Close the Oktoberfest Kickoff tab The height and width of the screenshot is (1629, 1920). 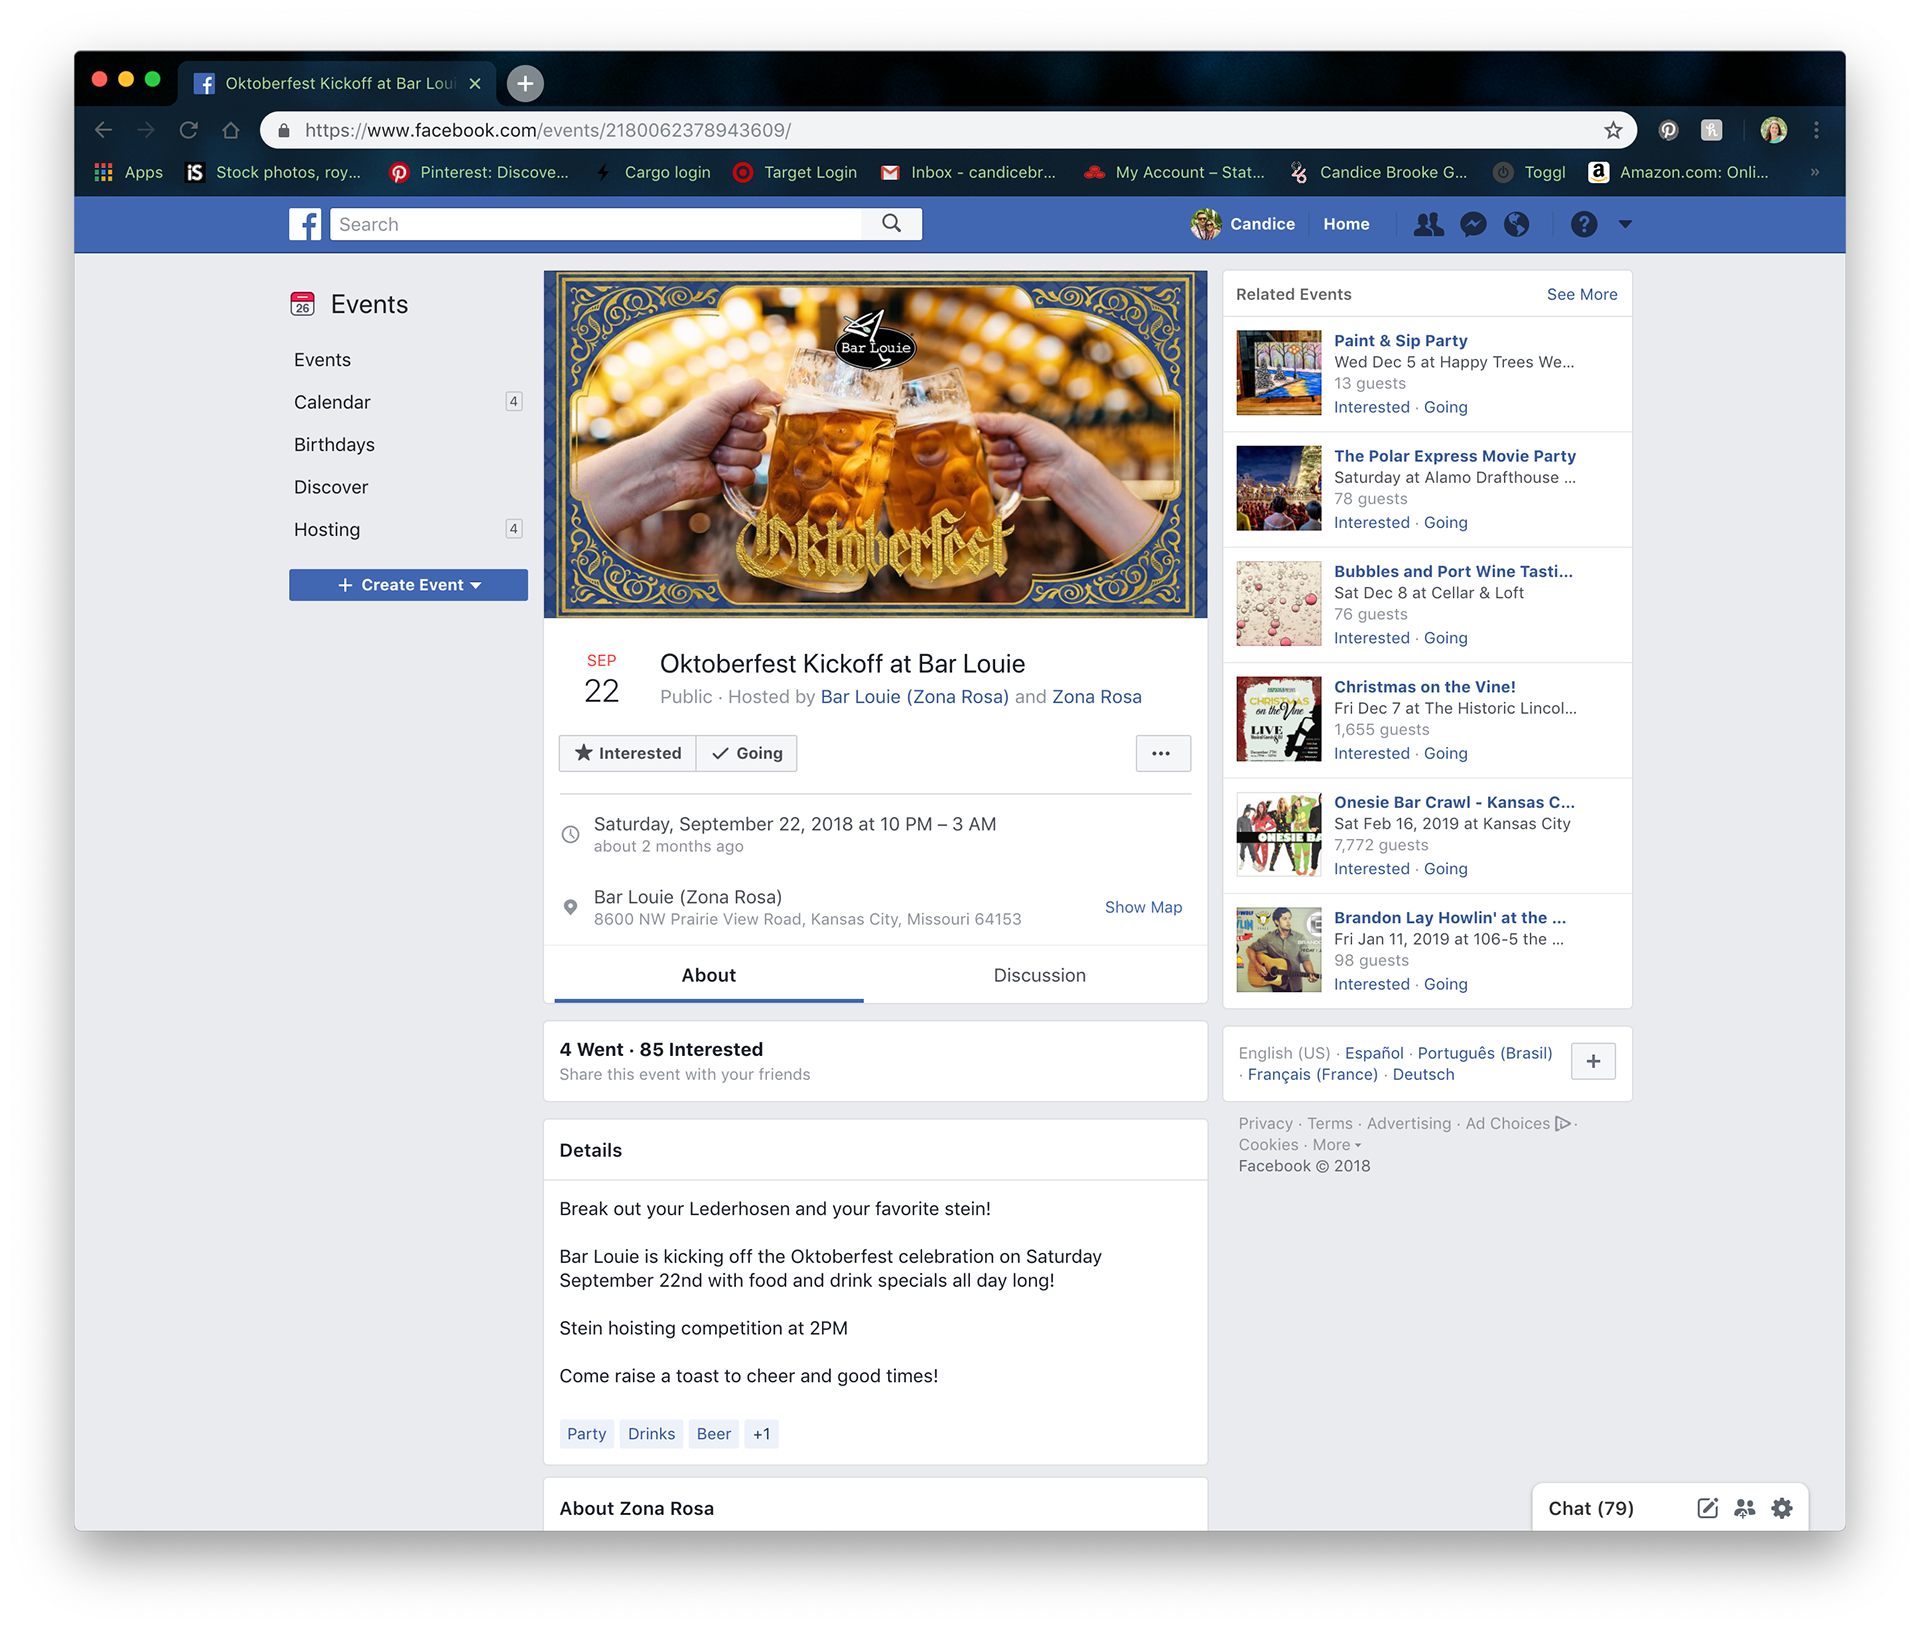tap(475, 83)
